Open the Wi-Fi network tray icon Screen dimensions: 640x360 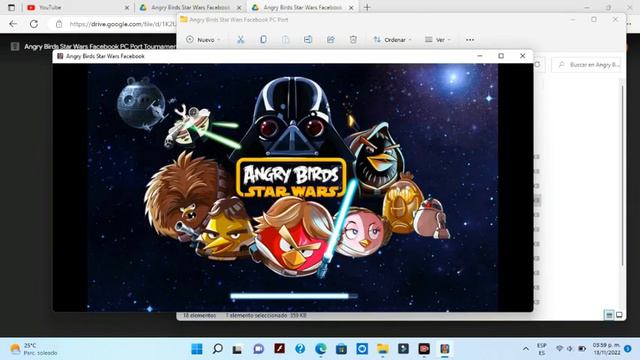559,349
